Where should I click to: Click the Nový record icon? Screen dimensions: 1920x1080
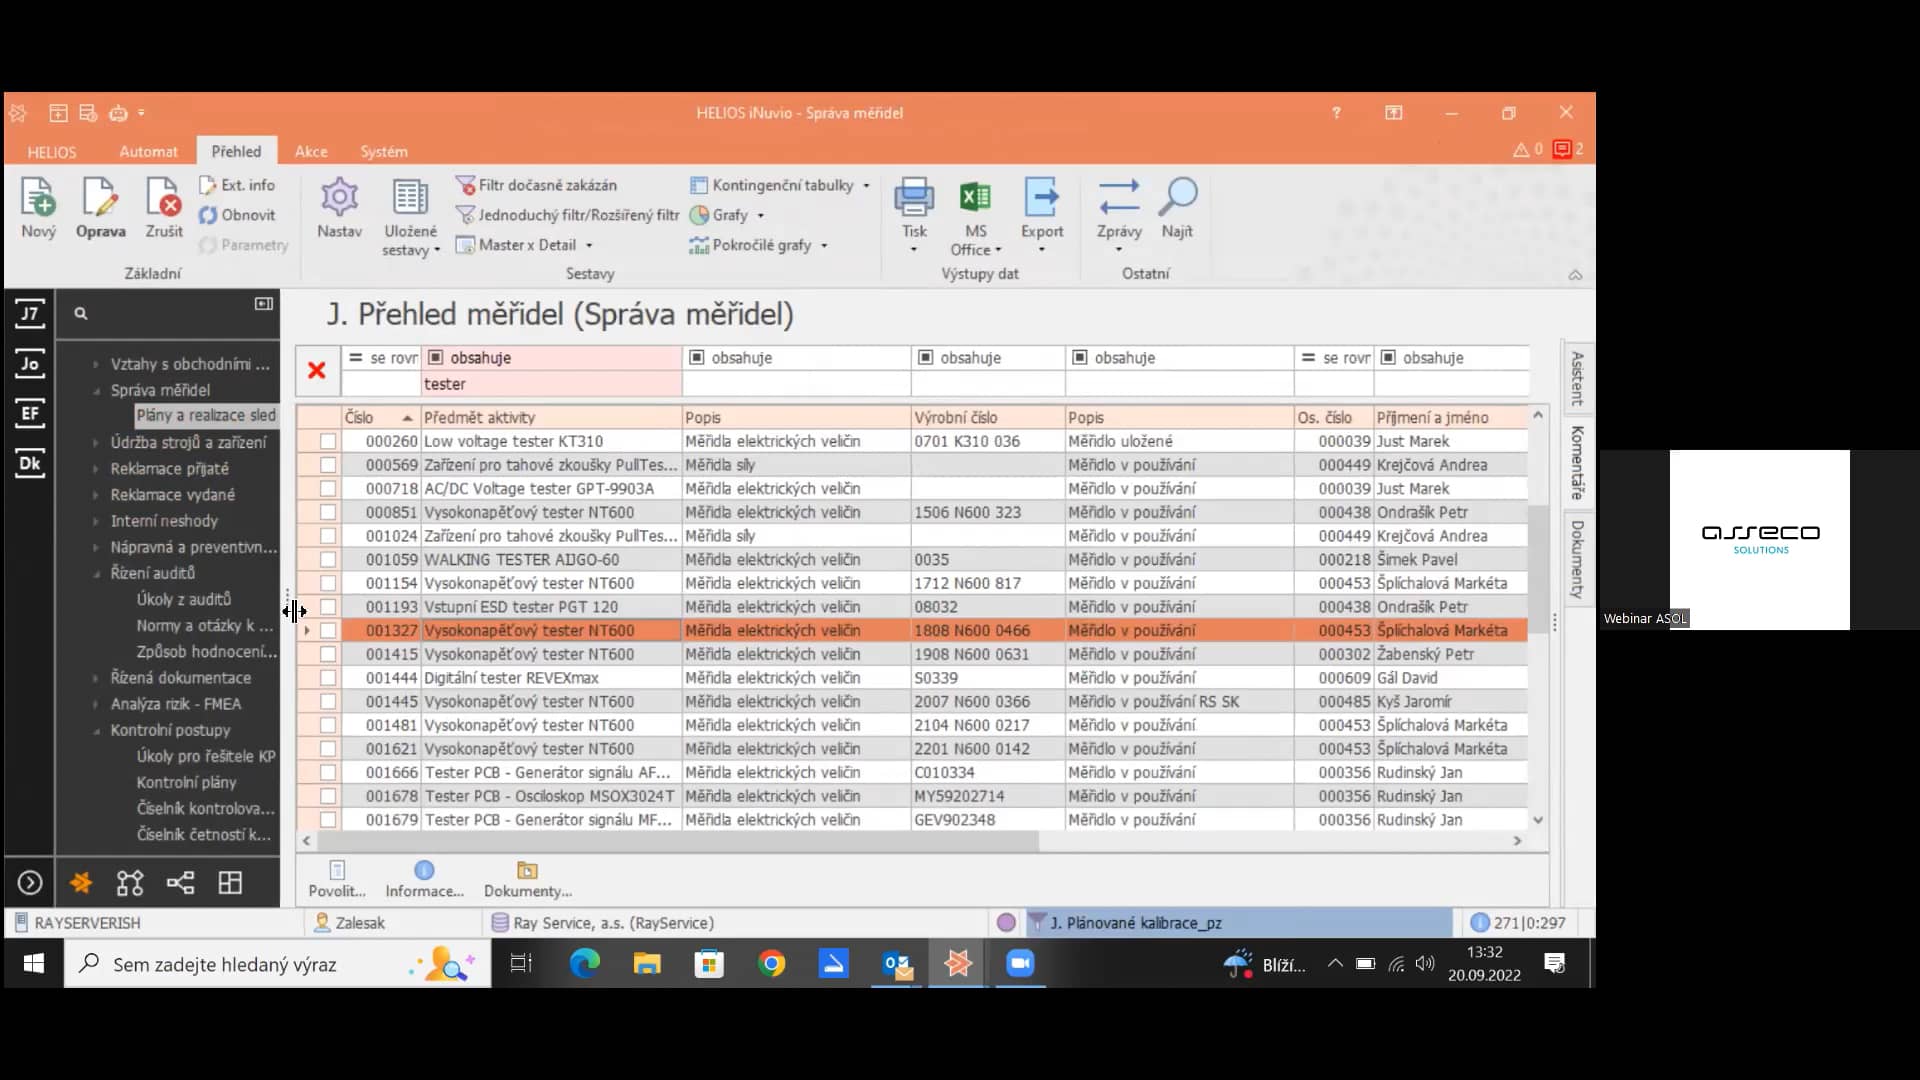[x=38, y=199]
